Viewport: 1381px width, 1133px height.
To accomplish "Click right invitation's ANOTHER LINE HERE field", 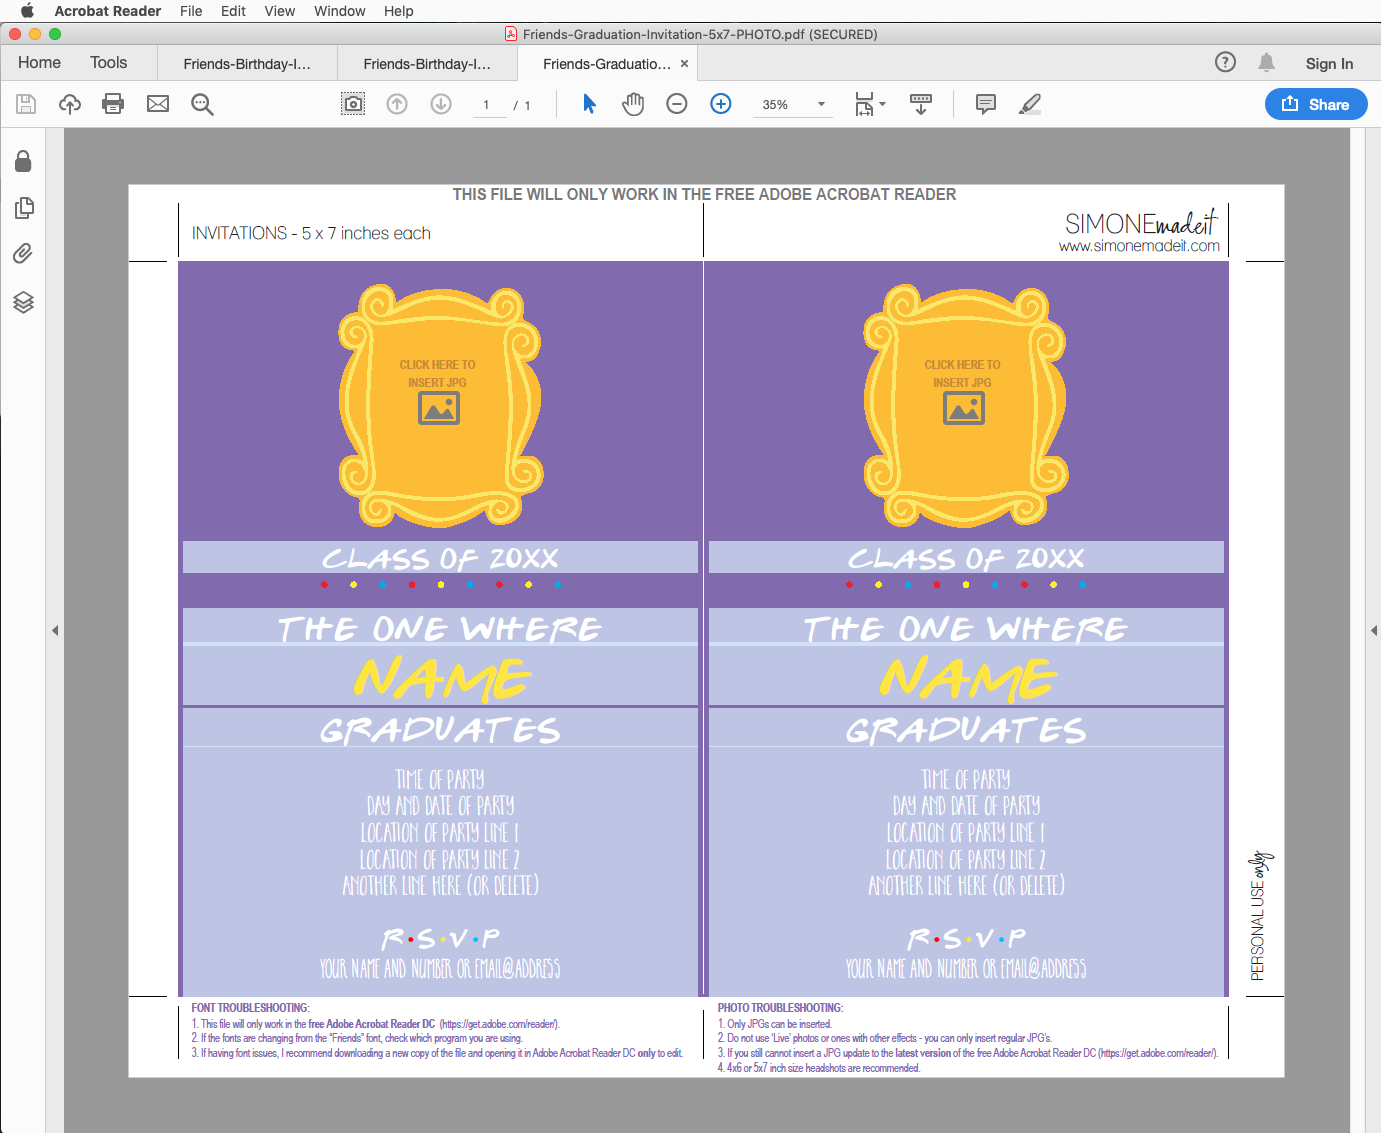I will [966, 885].
